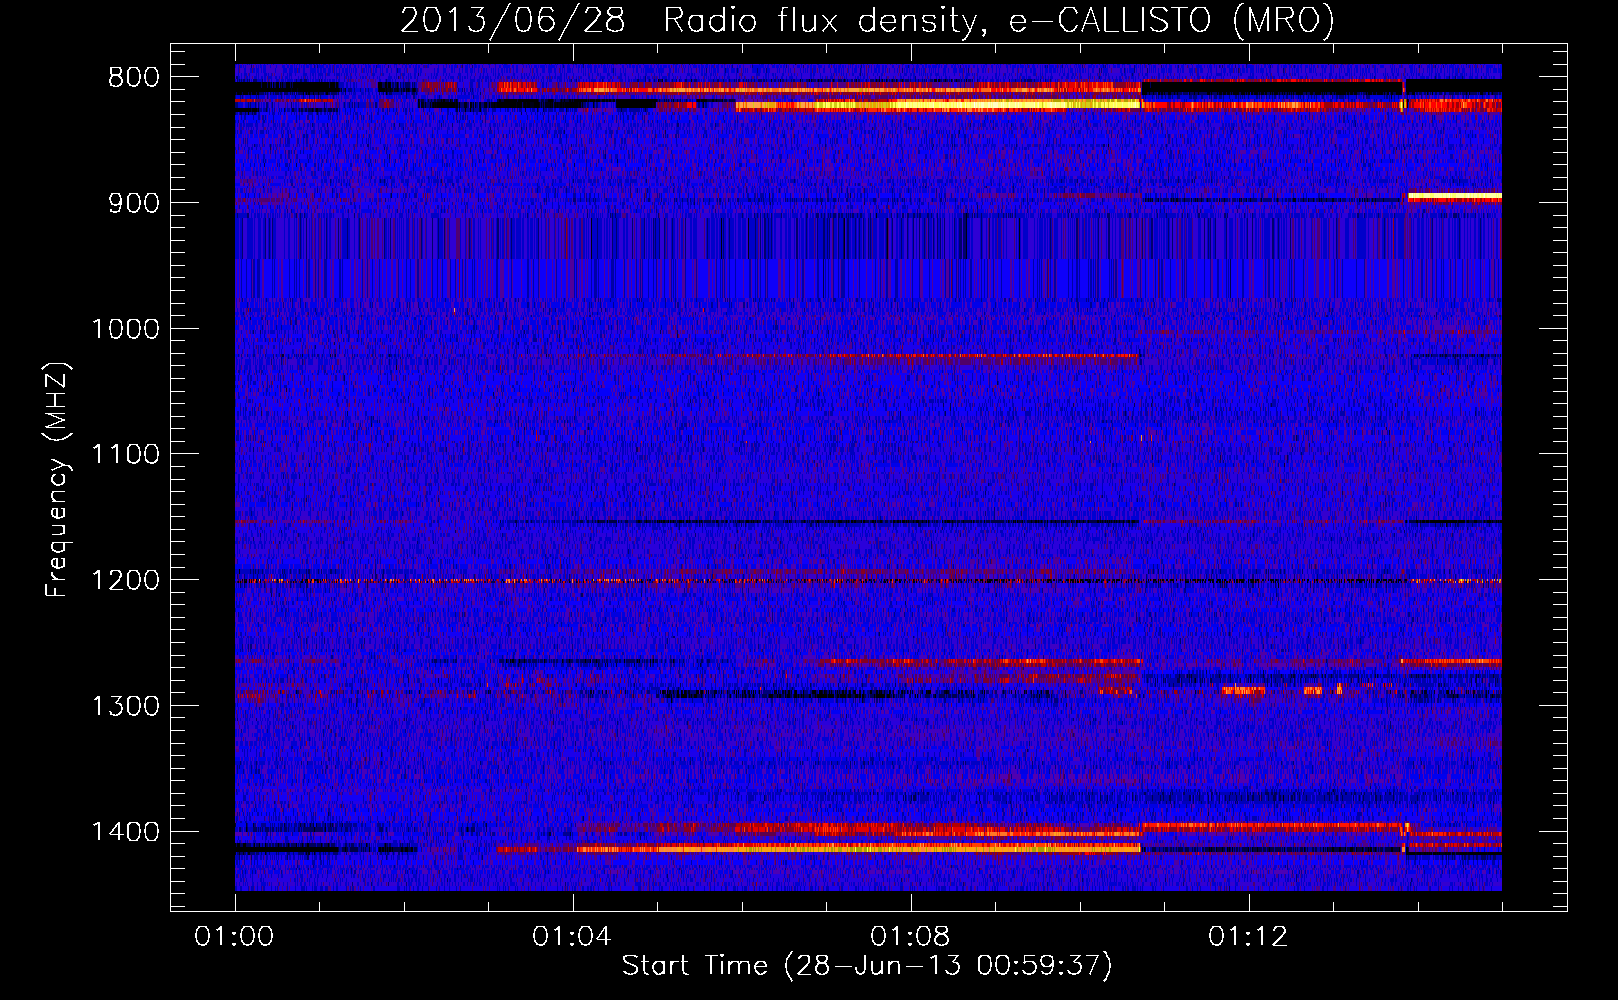1618x1000 pixels.
Task: Click the 1200 frequency tick label
Action: 125,581
